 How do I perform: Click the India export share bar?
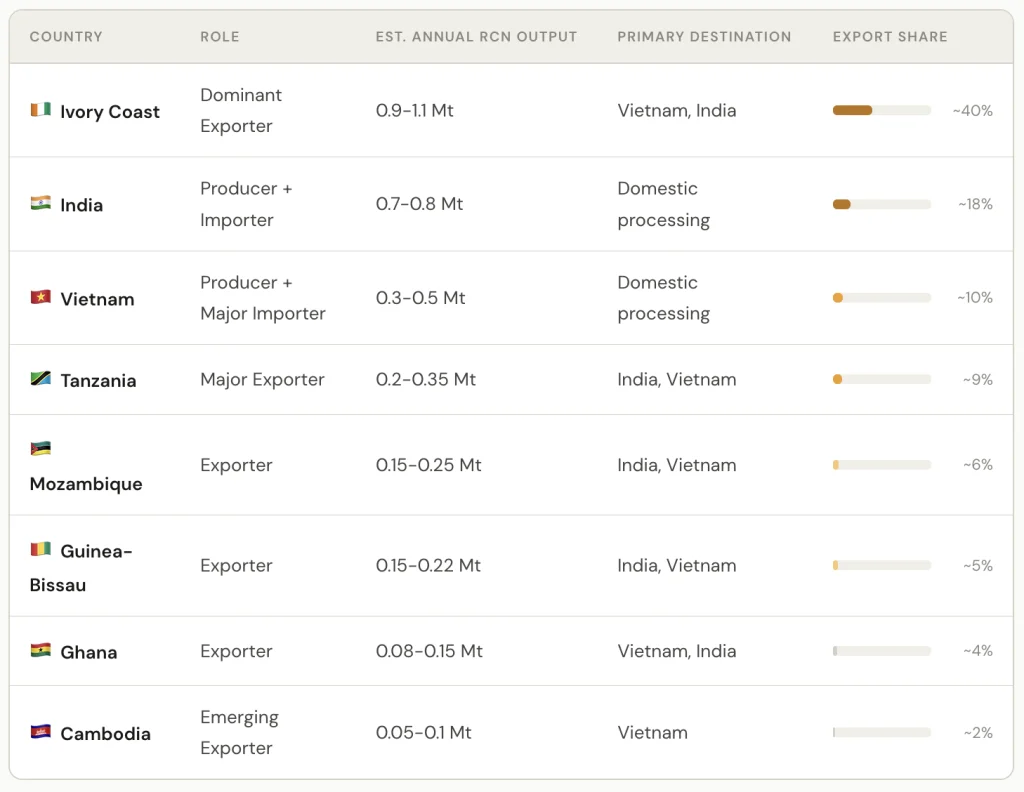(882, 204)
